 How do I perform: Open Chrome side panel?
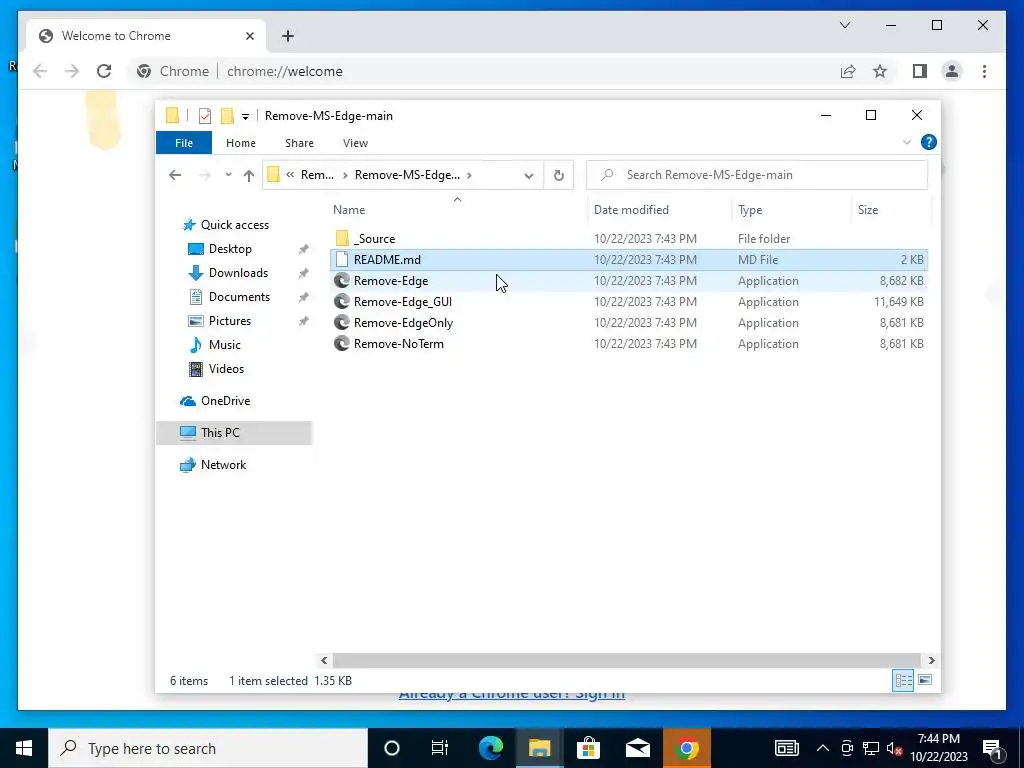[x=920, y=71]
